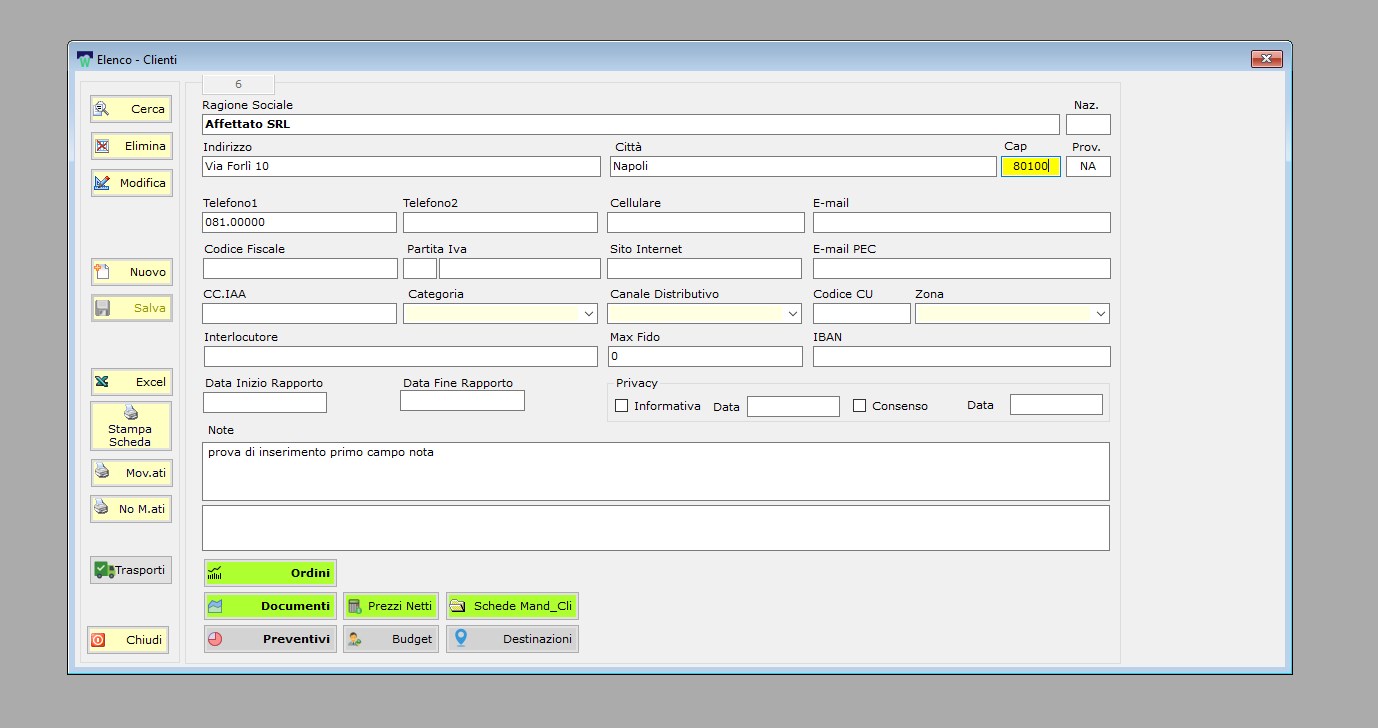
Task: Click the Schede Mand_Cli folder icon
Action: tap(457, 606)
